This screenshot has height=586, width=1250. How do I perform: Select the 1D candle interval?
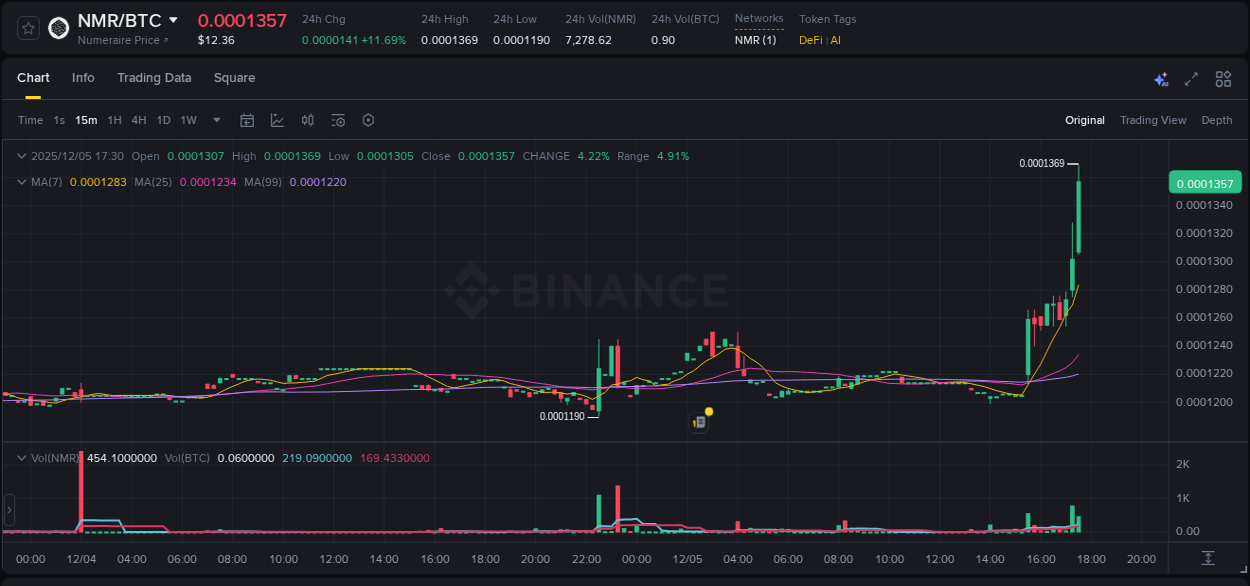[163, 120]
